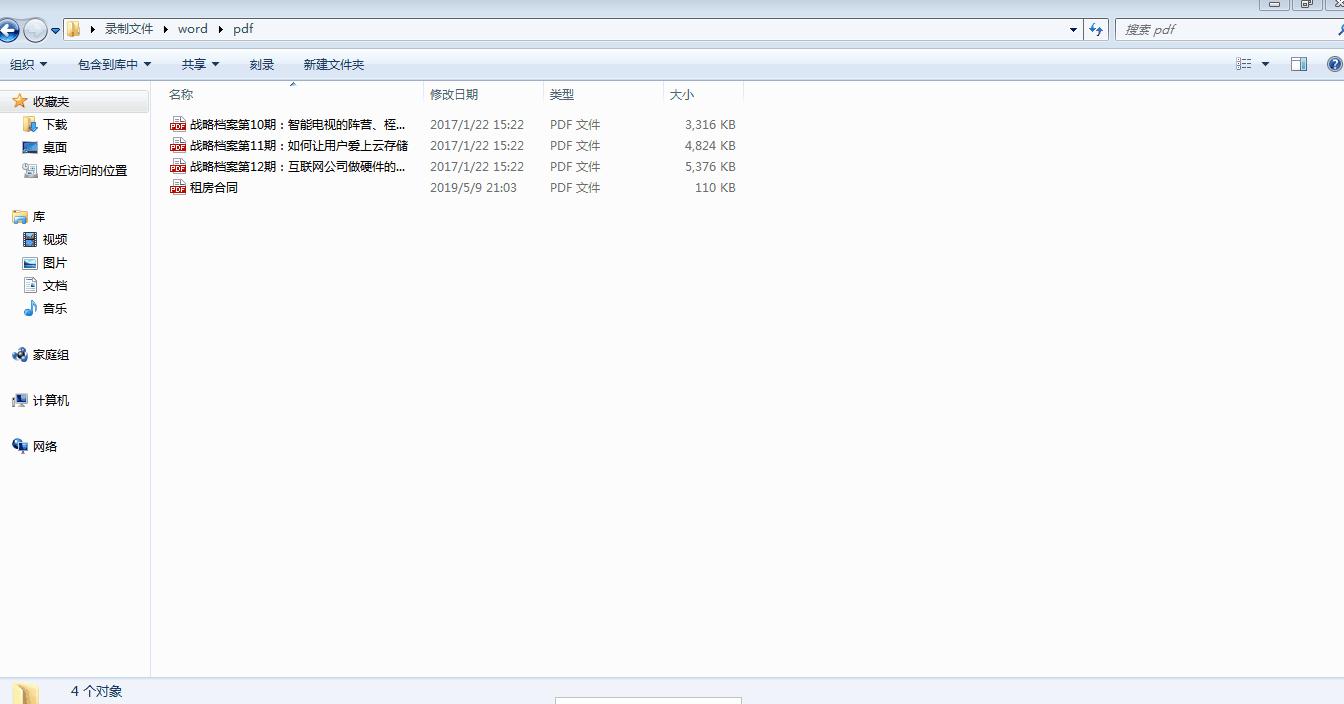
Task: Click the Back navigation arrow button
Action: tap(8, 30)
